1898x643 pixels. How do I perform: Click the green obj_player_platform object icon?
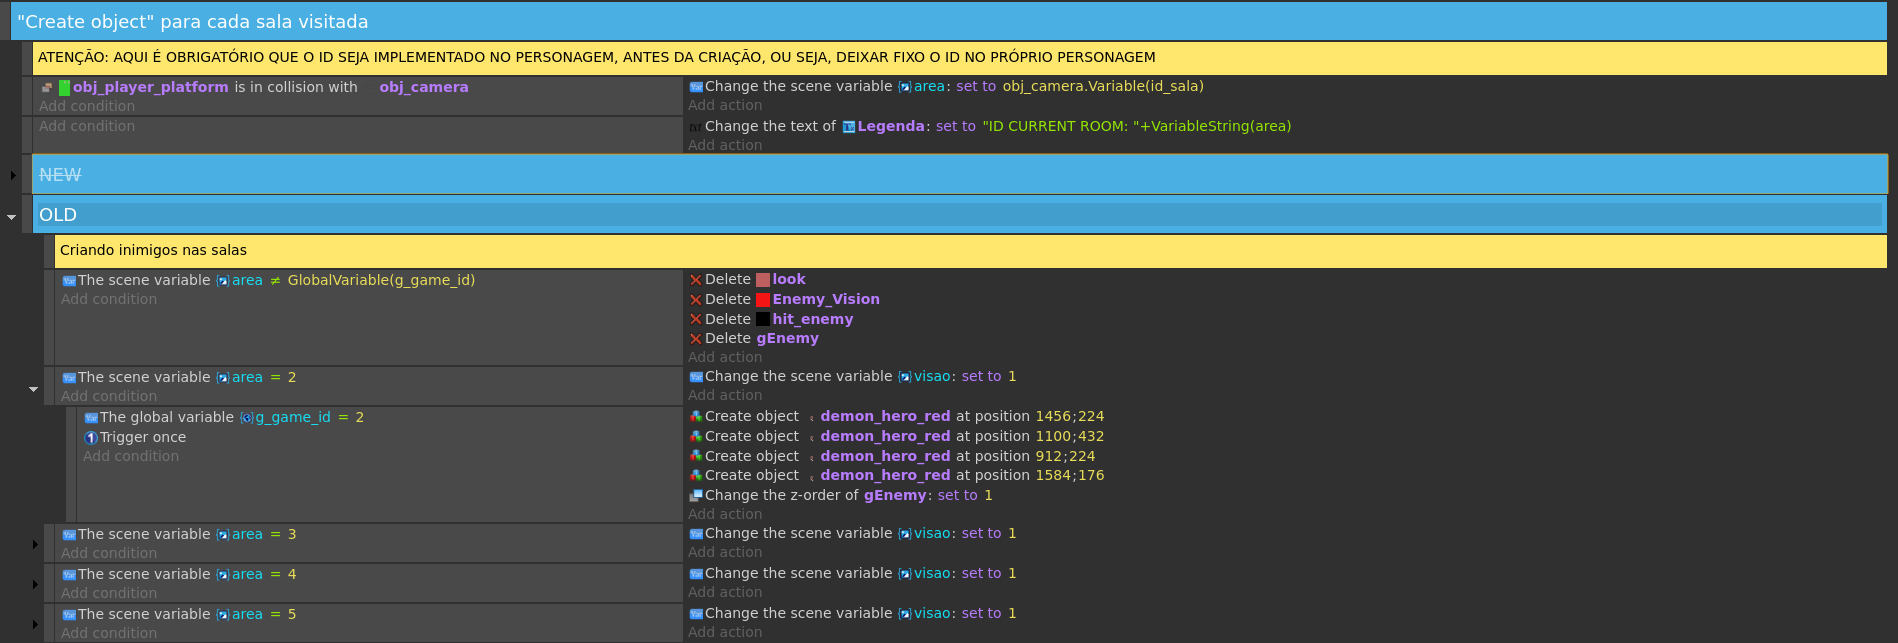tap(64, 88)
